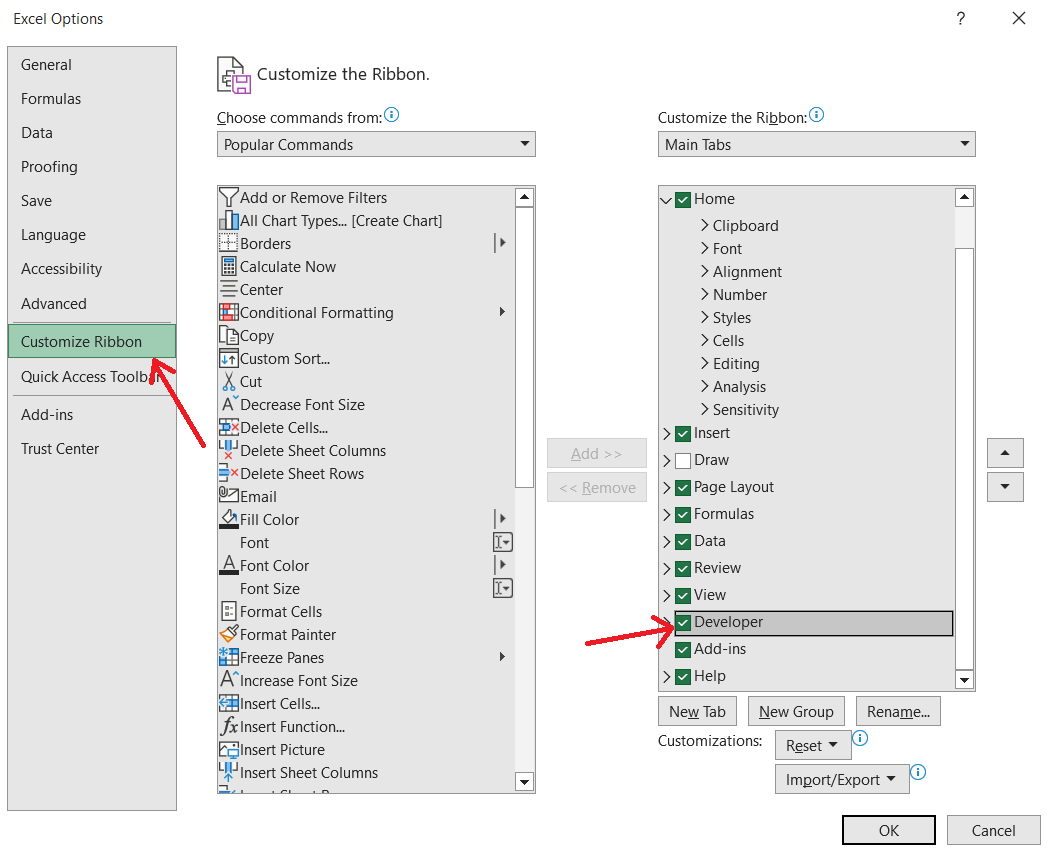Click the OK button

click(888, 830)
